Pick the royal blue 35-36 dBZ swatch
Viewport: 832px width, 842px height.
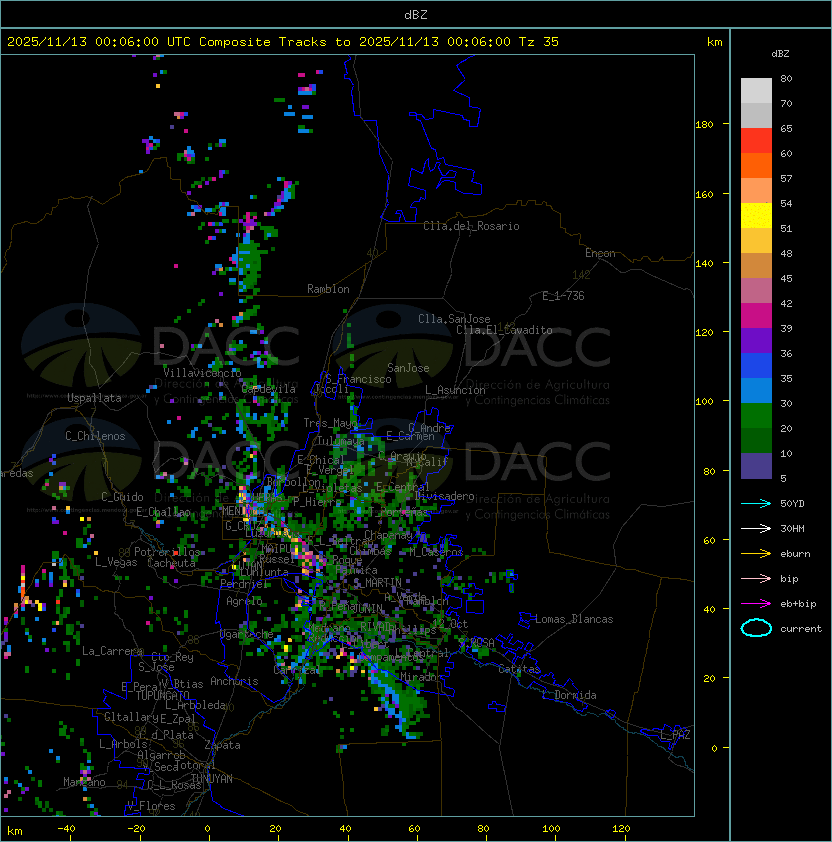point(756,365)
